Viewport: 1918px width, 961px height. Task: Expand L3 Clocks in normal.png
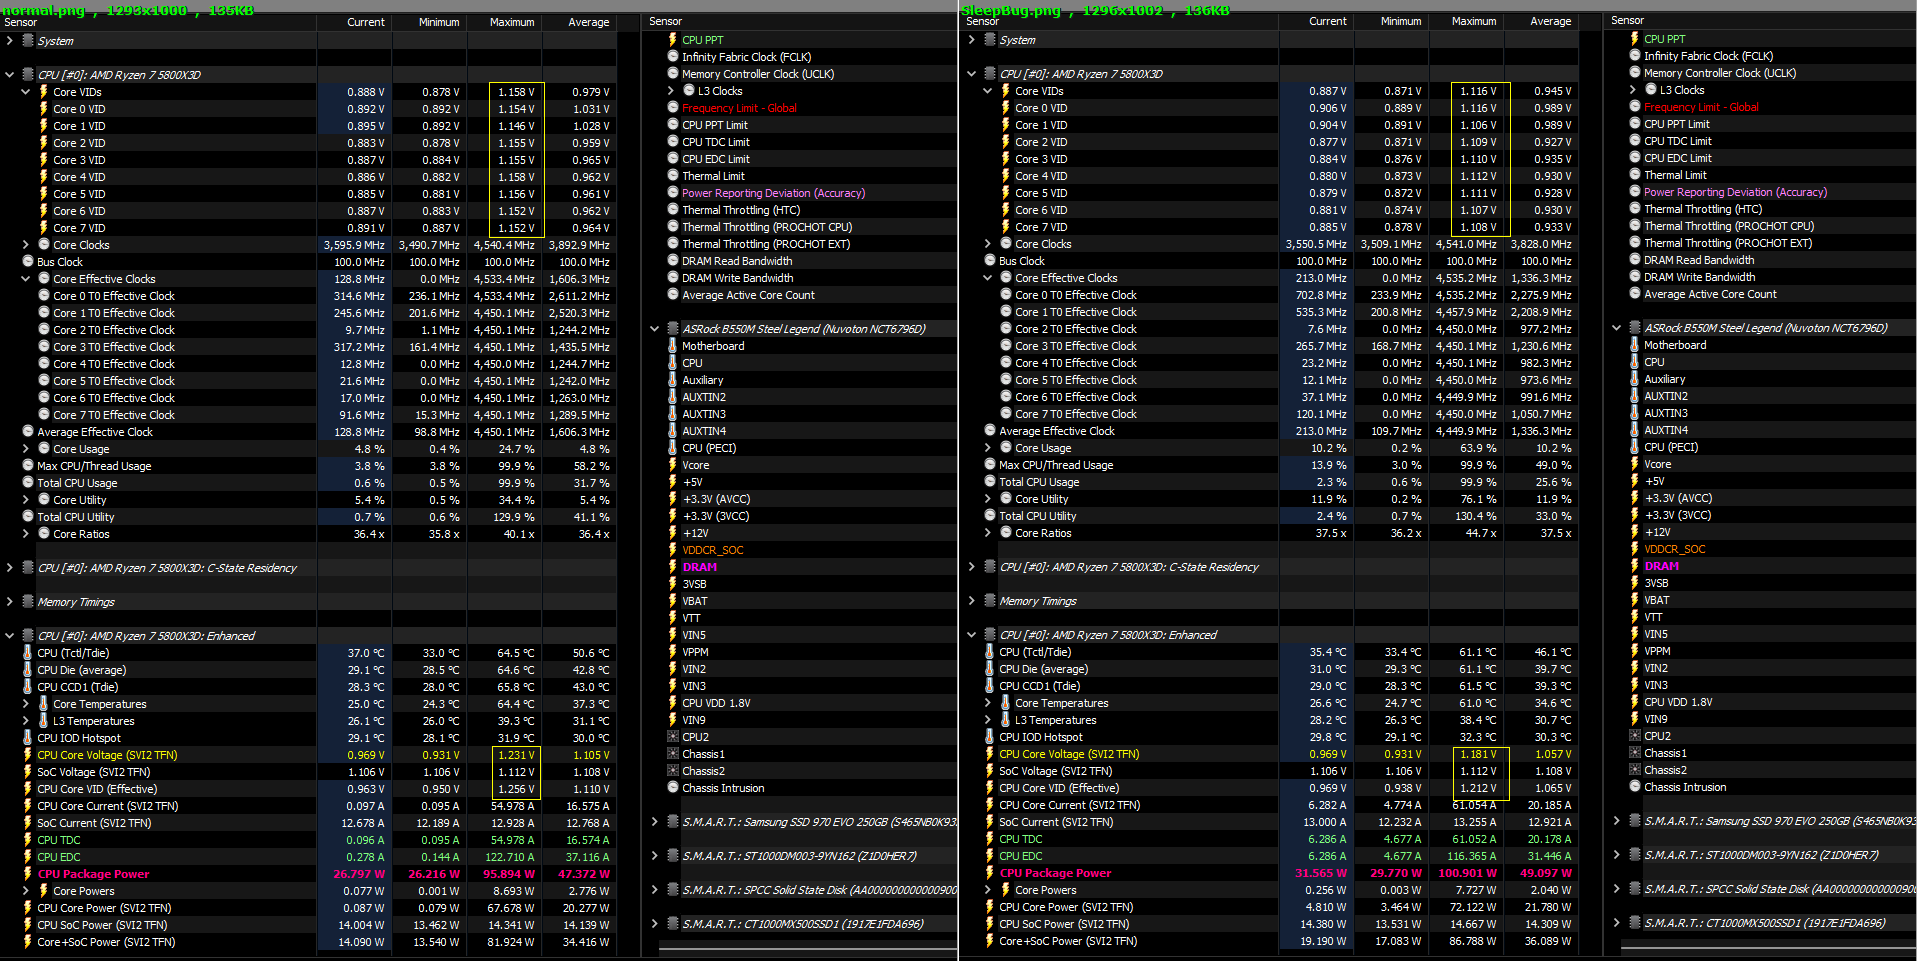672,91
